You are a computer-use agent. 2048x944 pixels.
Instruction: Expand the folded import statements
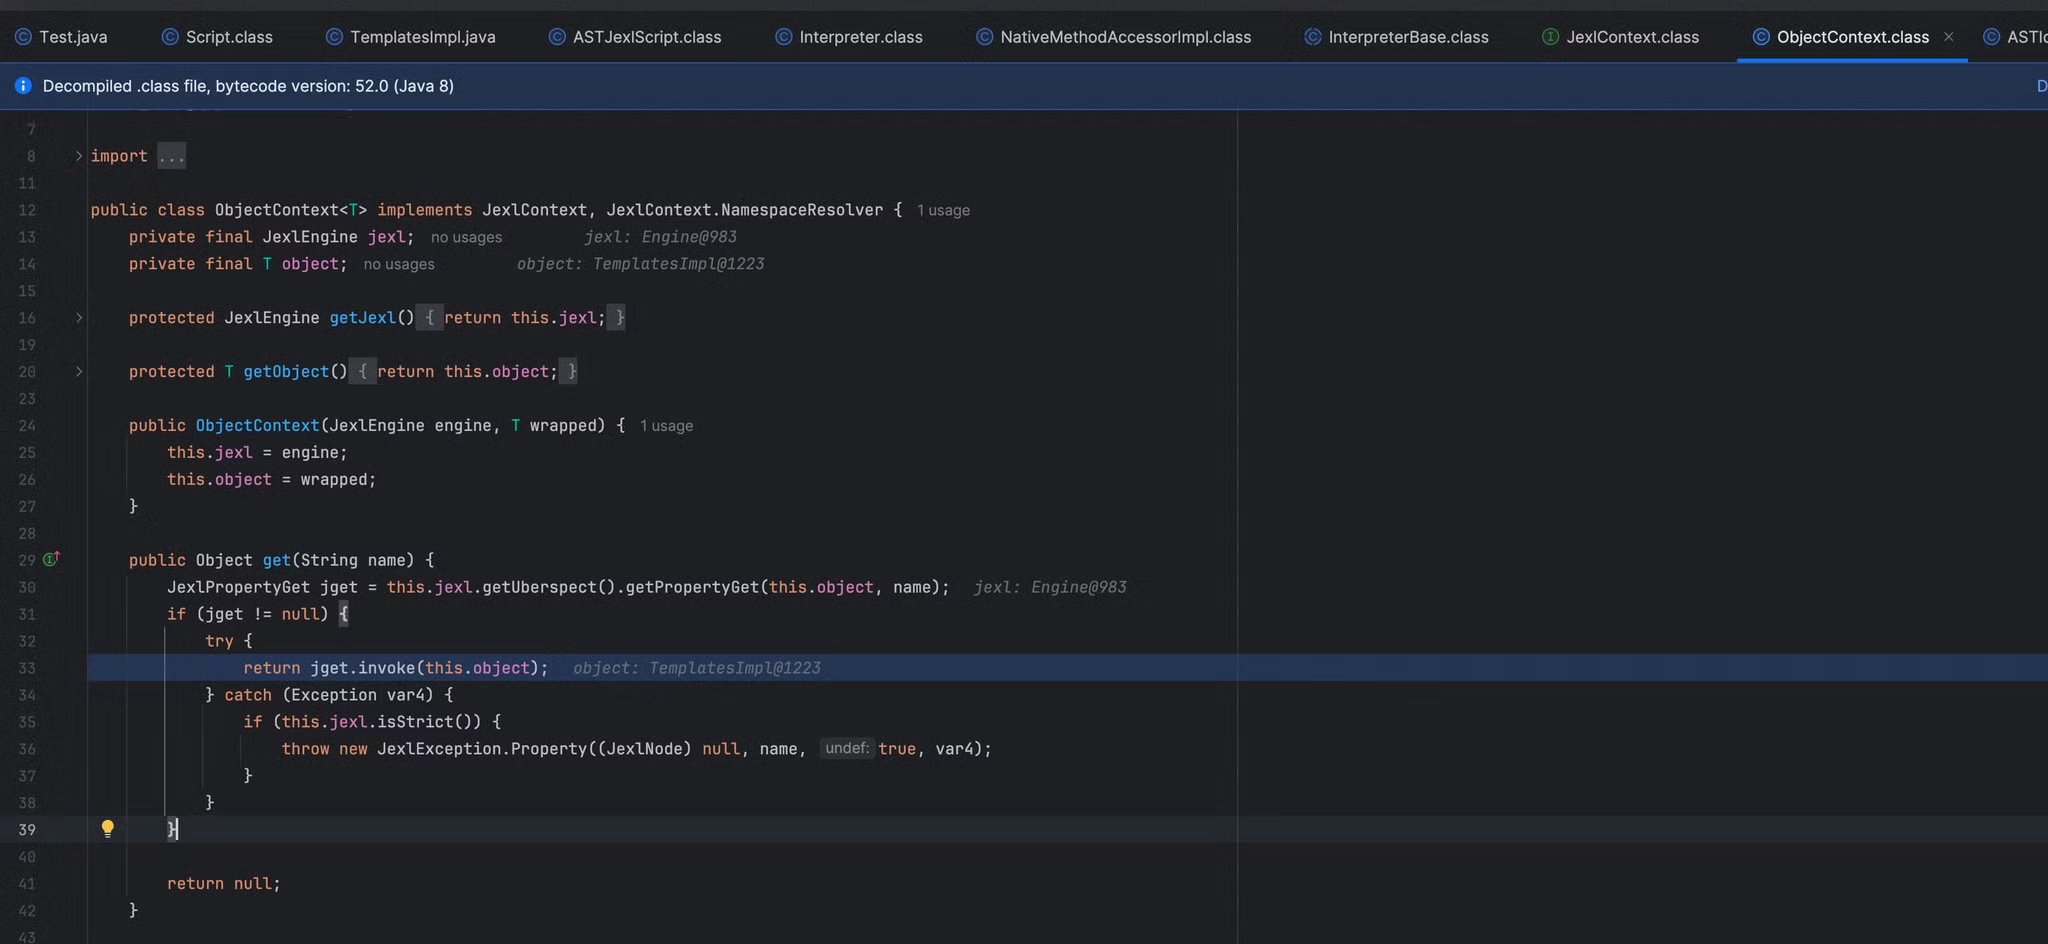[79, 156]
